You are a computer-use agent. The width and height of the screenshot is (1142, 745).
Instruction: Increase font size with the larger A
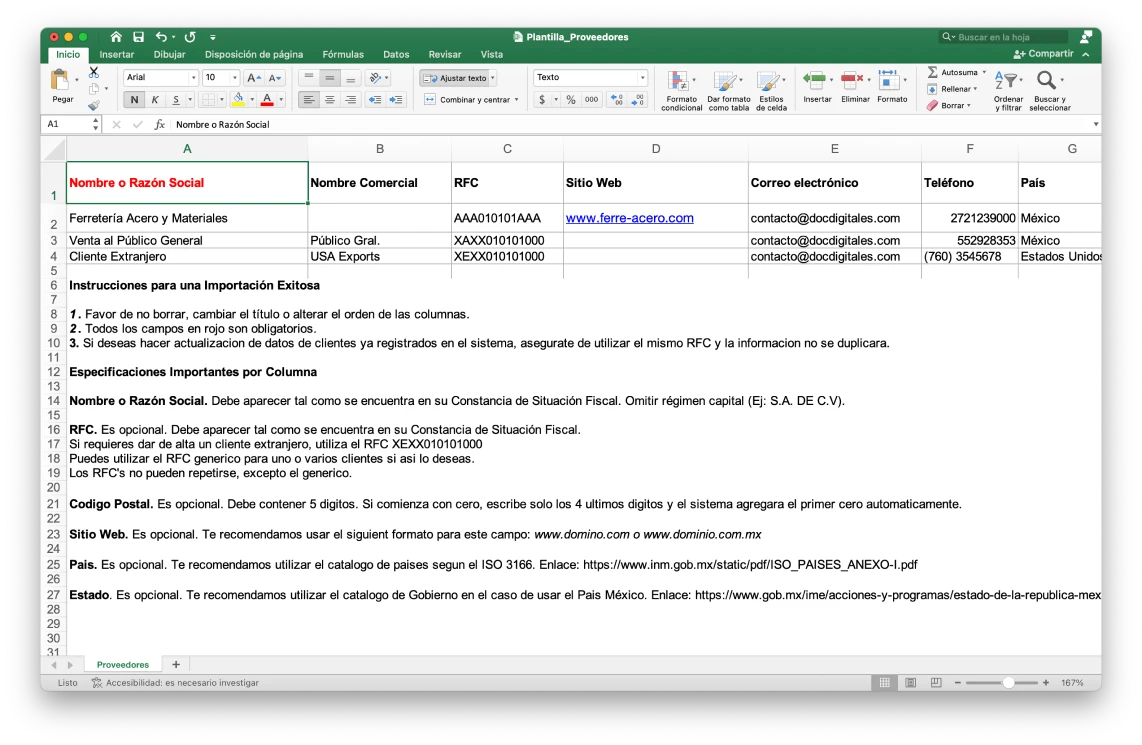[253, 78]
